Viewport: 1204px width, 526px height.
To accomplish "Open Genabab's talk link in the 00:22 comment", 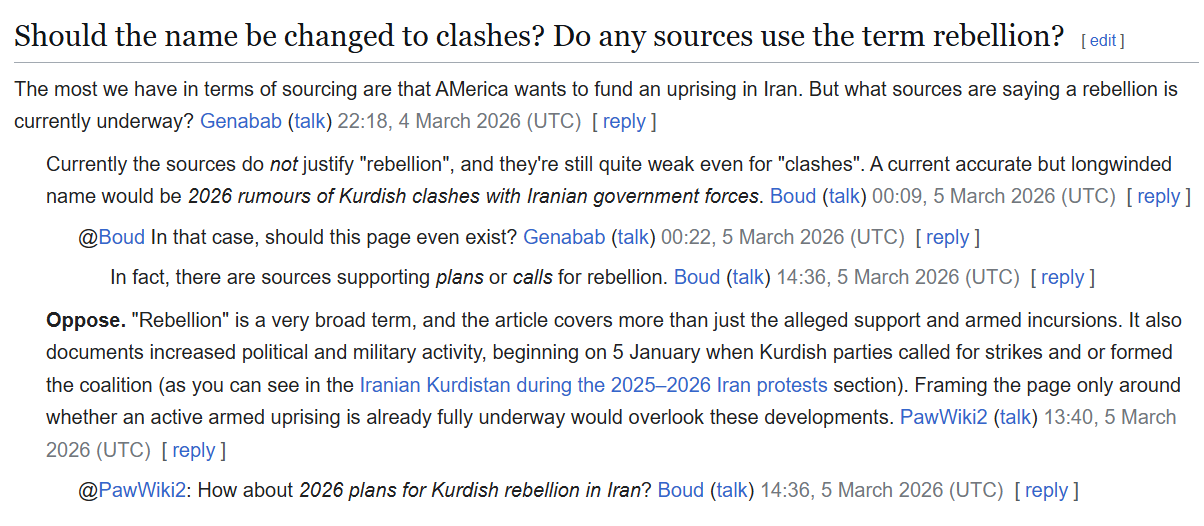I will click(x=633, y=237).
